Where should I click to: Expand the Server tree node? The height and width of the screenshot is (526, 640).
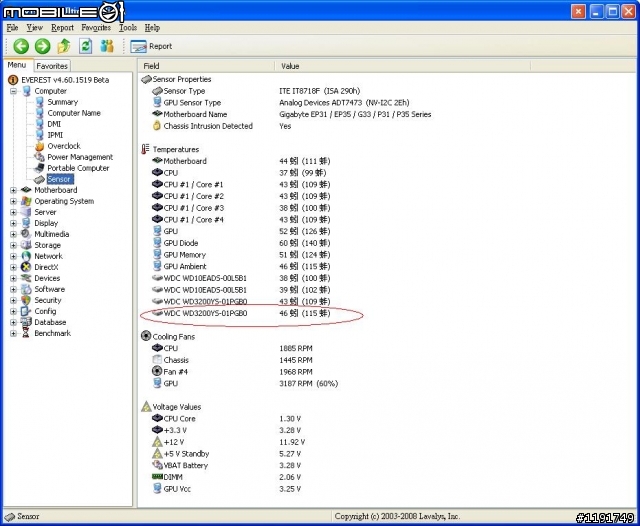pyautogui.click(x=13, y=212)
